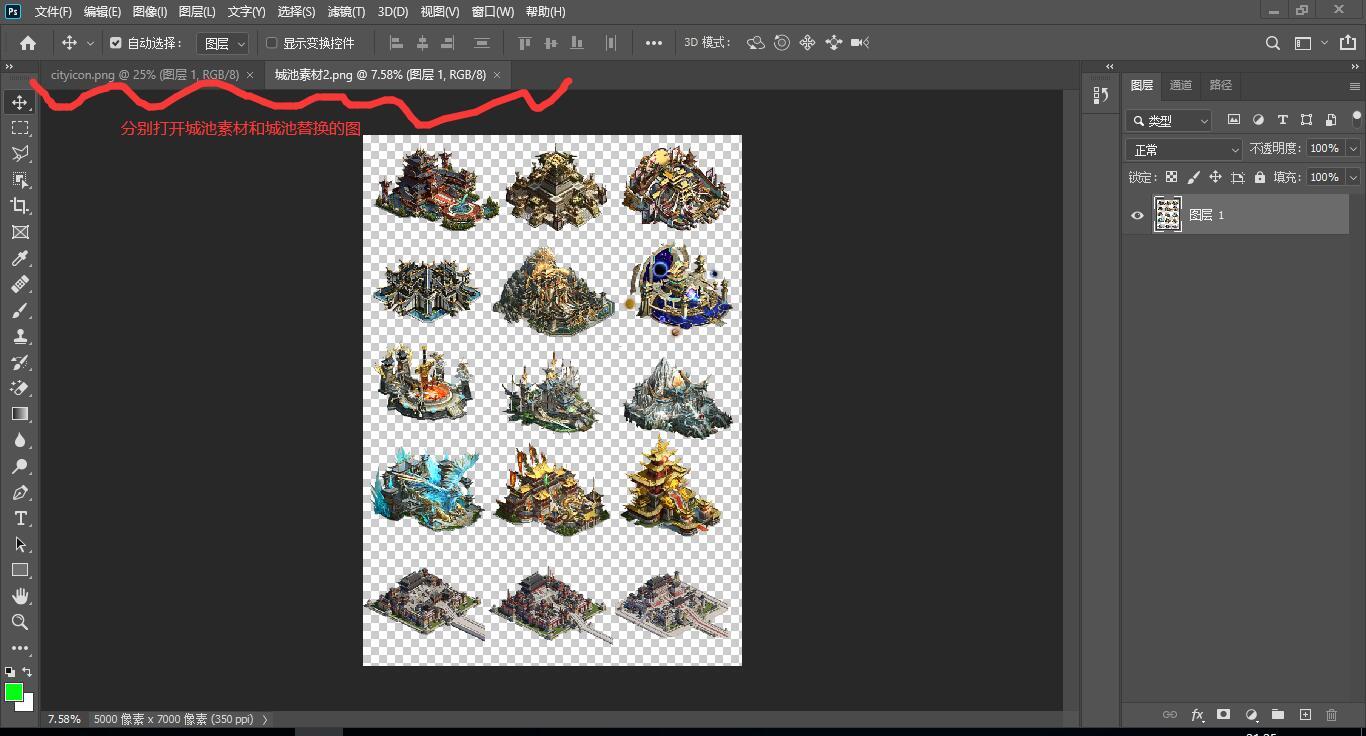Switch to the cityicon.png document tab
This screenshot has height=736, width=1366.
[145, 75]
